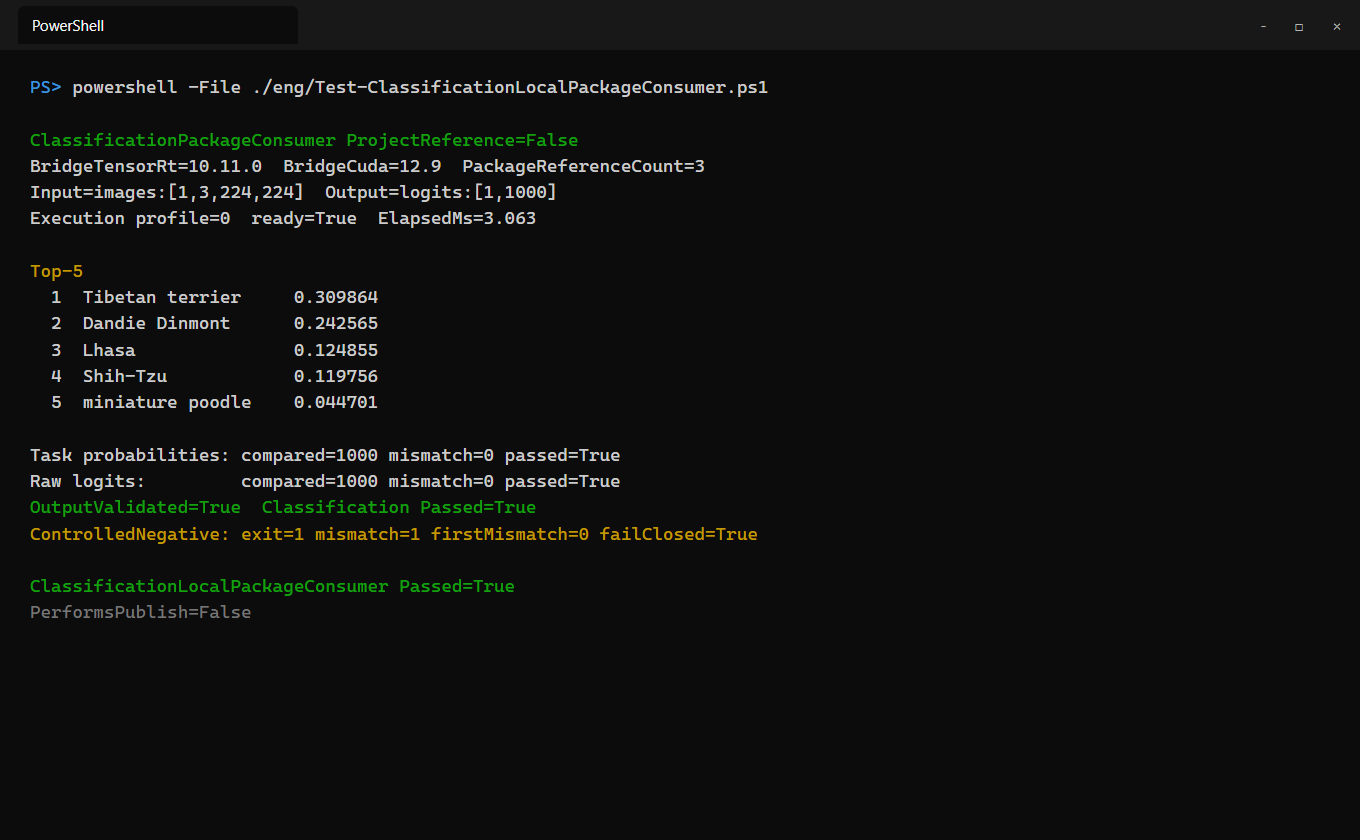The image size is (1360, 840).
Task: Click failClosed=True text
Action: click(x=679, y=534)
